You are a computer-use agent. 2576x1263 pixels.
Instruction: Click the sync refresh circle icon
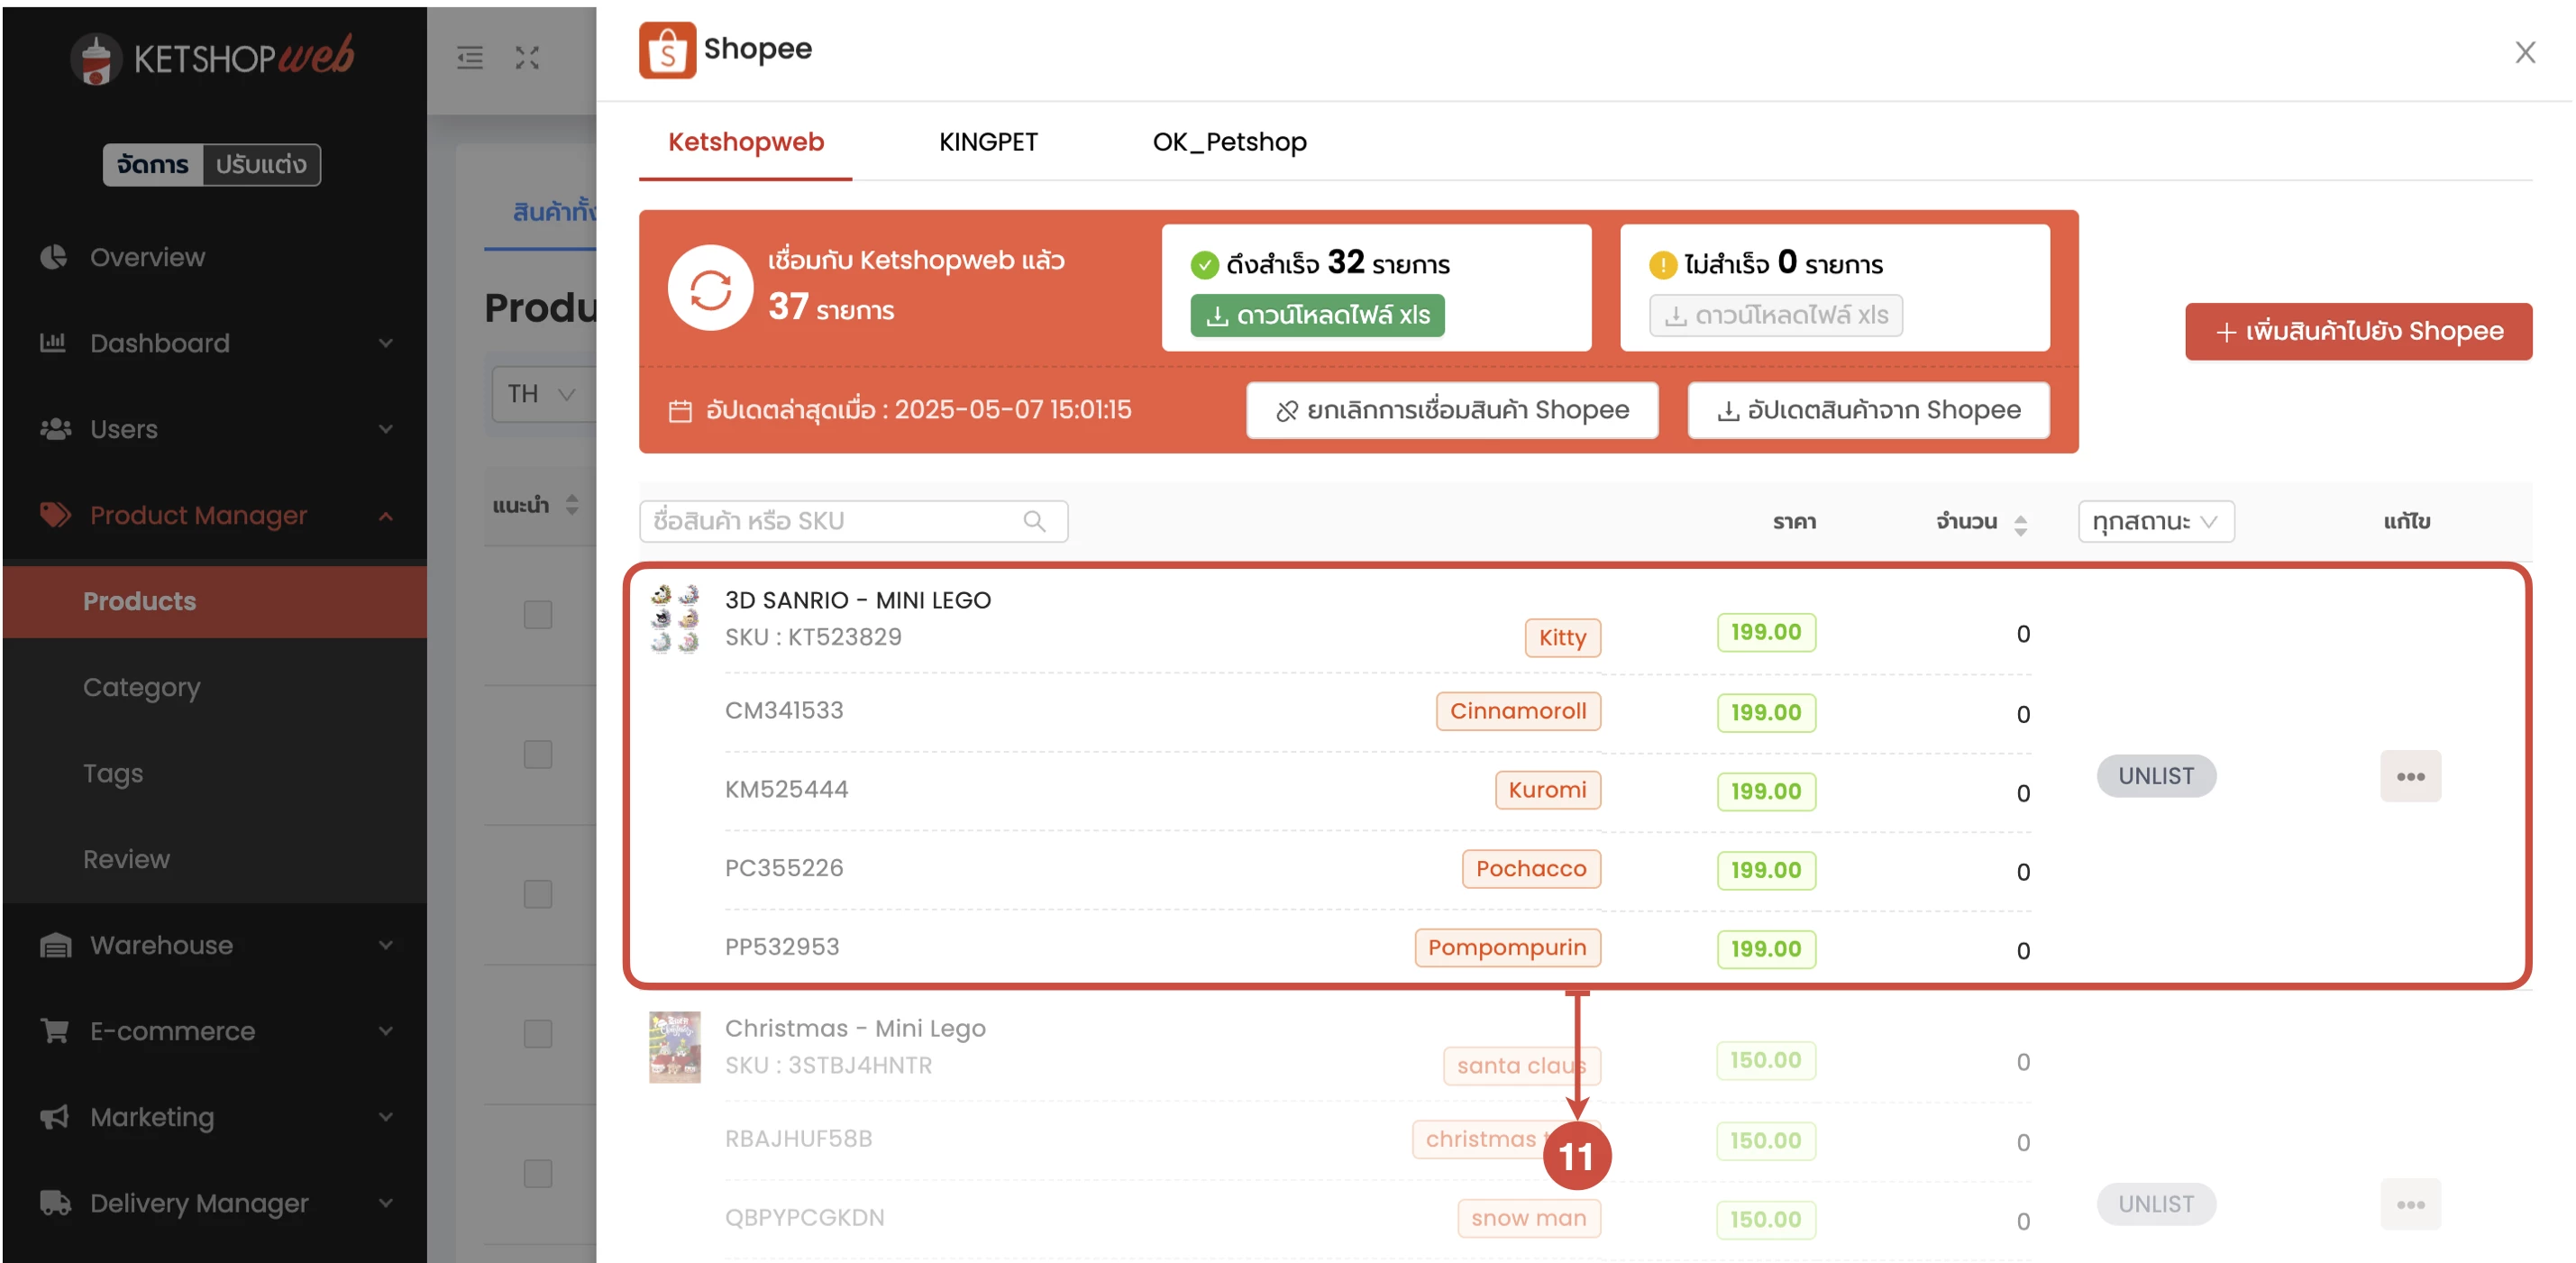coord(710,288)
